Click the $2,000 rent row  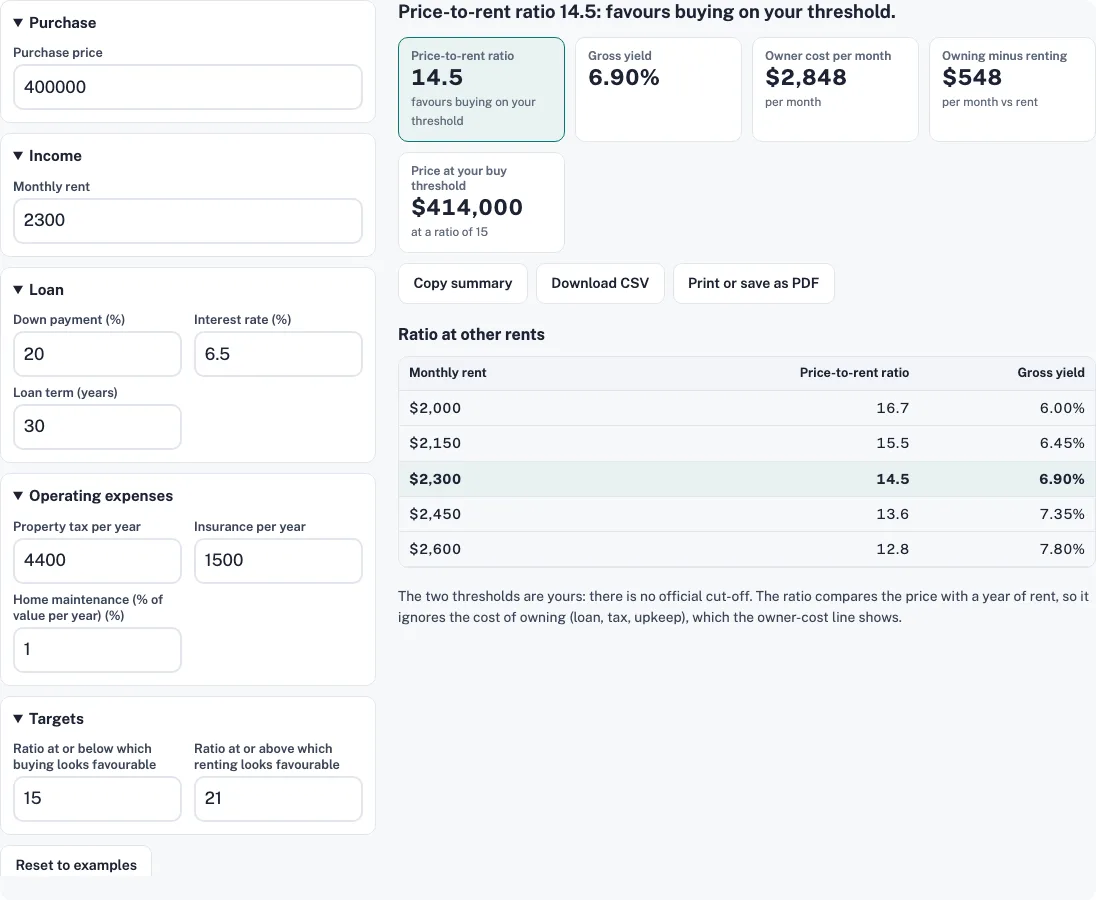point(747,408)
